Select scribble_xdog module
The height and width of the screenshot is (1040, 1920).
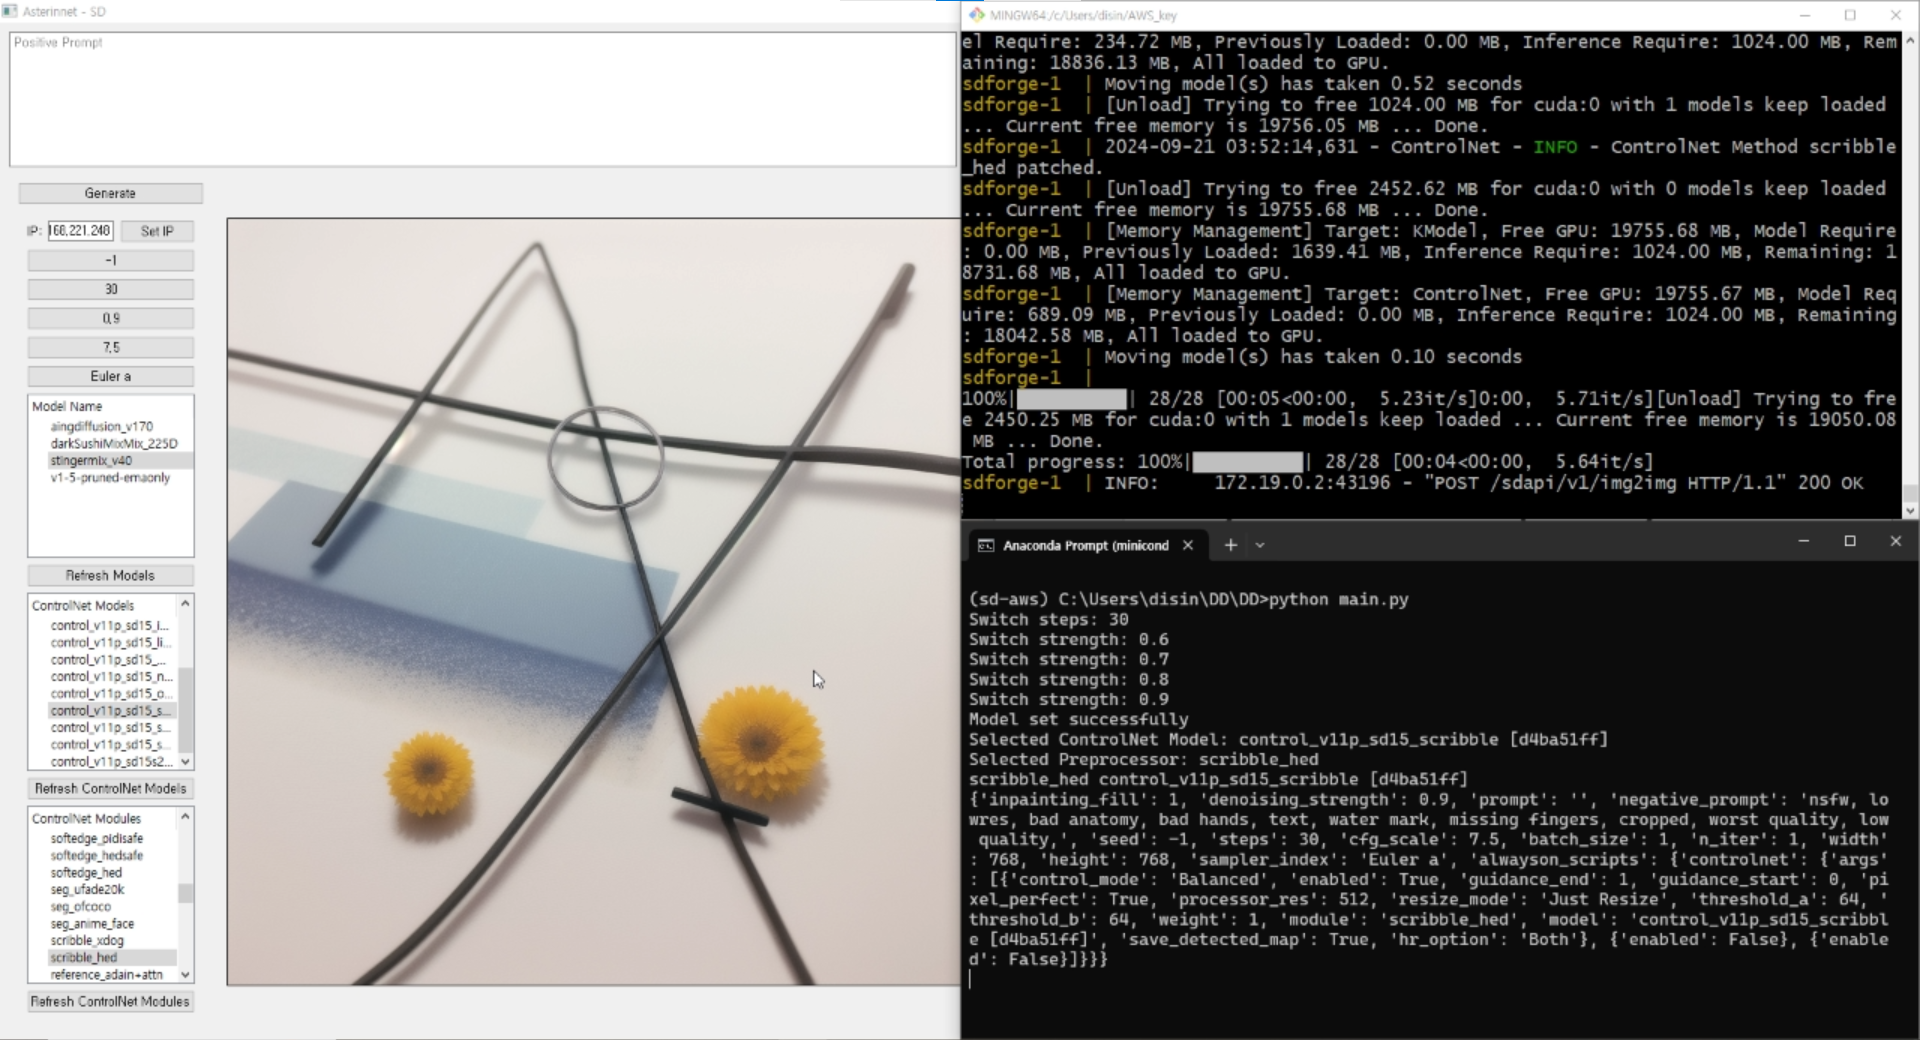(x=87, y=940)
